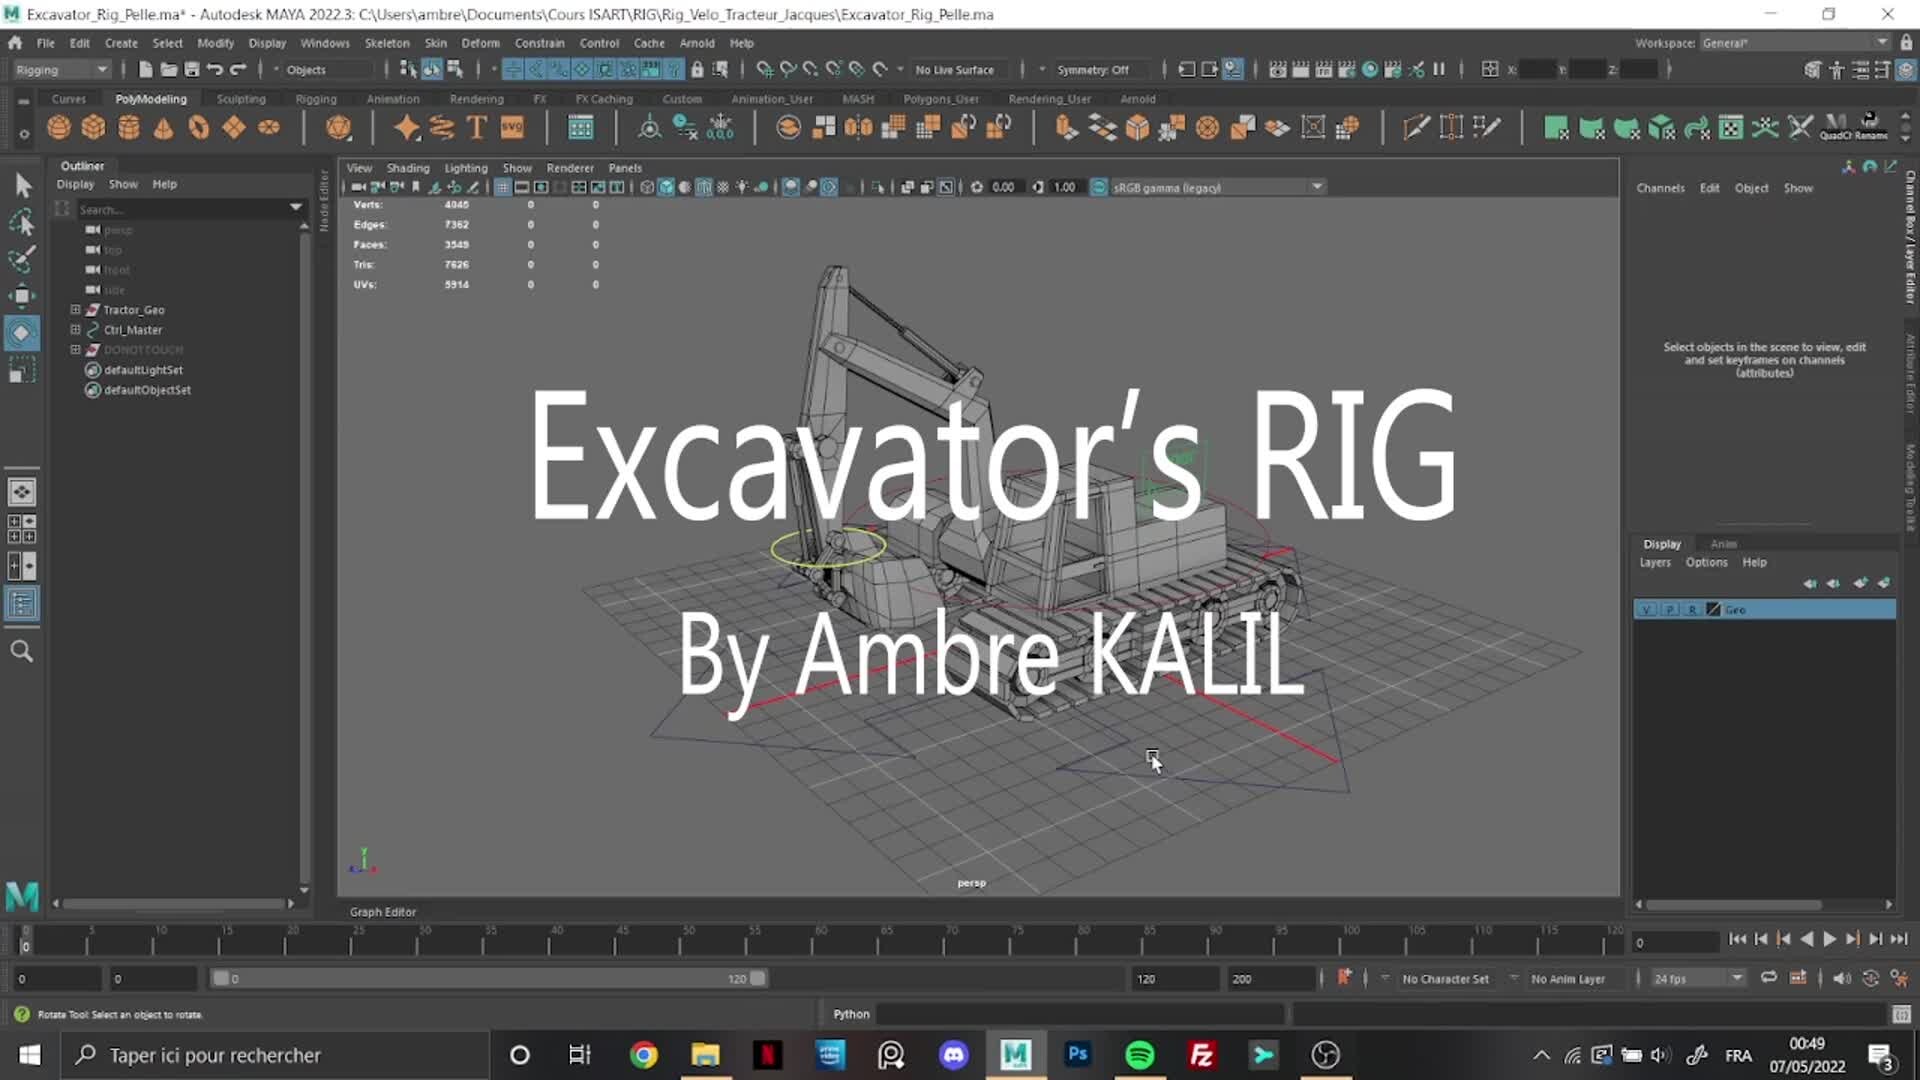Open the Skeleton menu
The image size is (1920, 1080).
point(387,43)
